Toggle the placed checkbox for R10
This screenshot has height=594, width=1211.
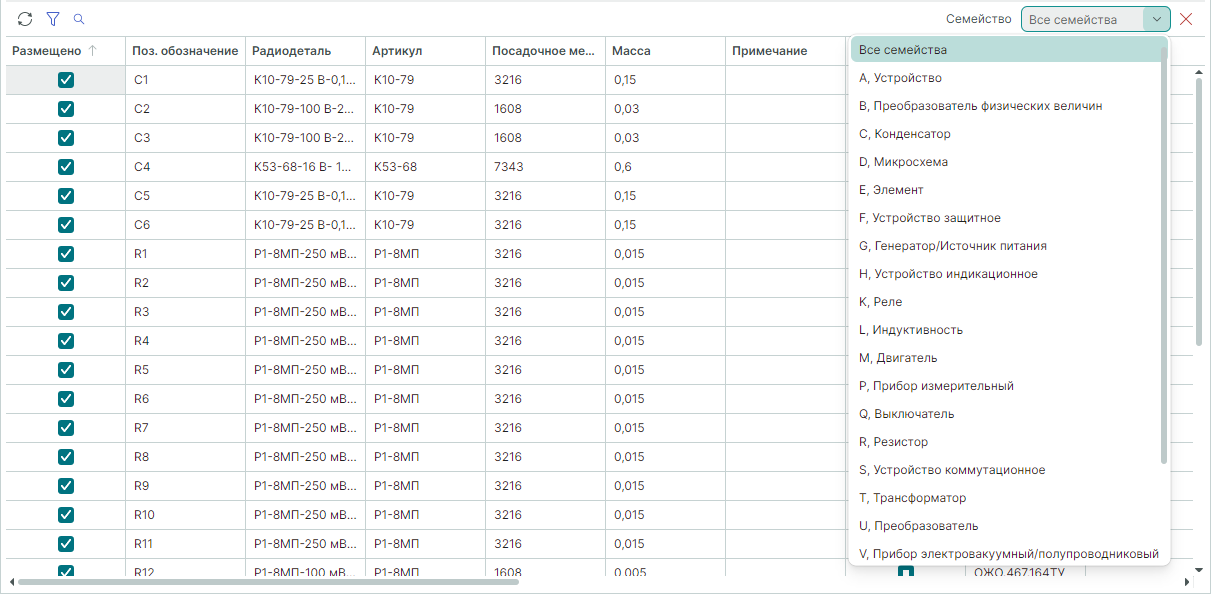point(66,515)
